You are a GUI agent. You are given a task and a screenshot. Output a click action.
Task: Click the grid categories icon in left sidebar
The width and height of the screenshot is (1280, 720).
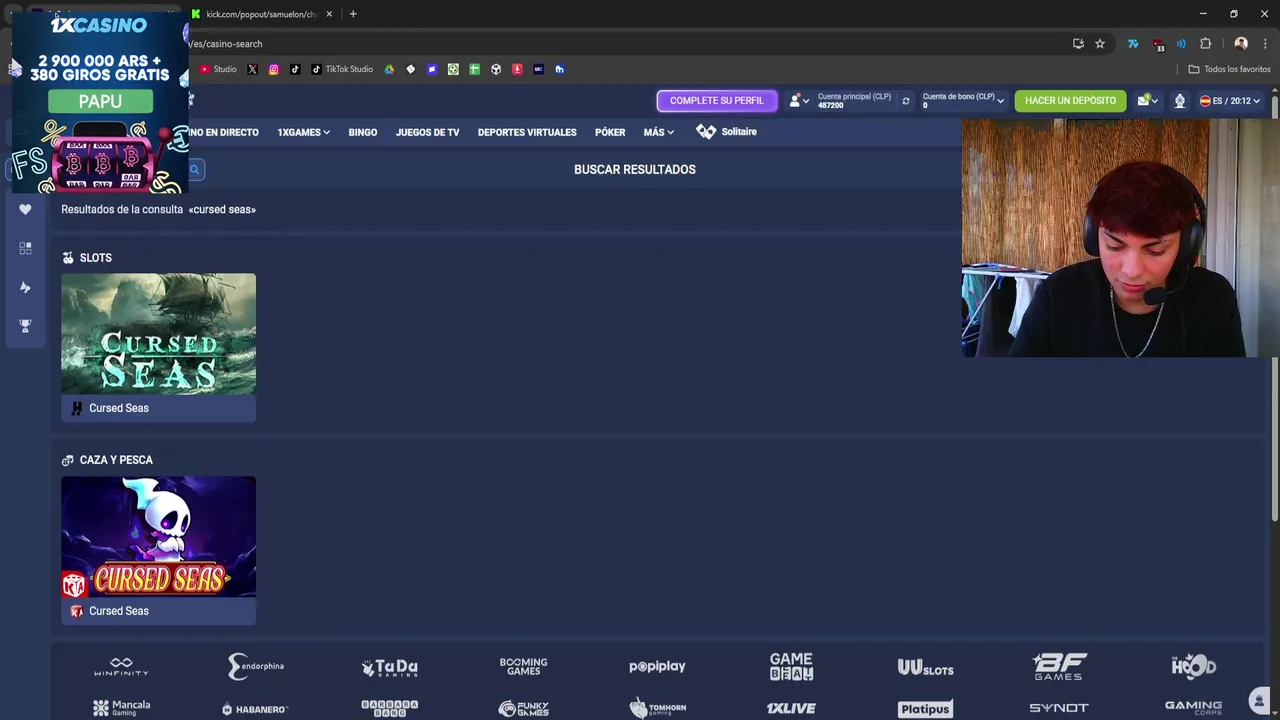coord(25,248)
